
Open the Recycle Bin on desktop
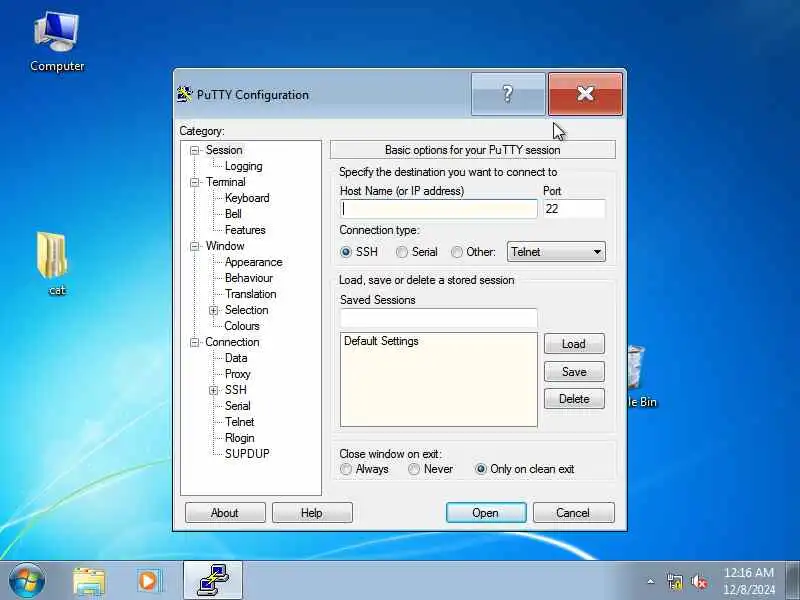(642, 377)
